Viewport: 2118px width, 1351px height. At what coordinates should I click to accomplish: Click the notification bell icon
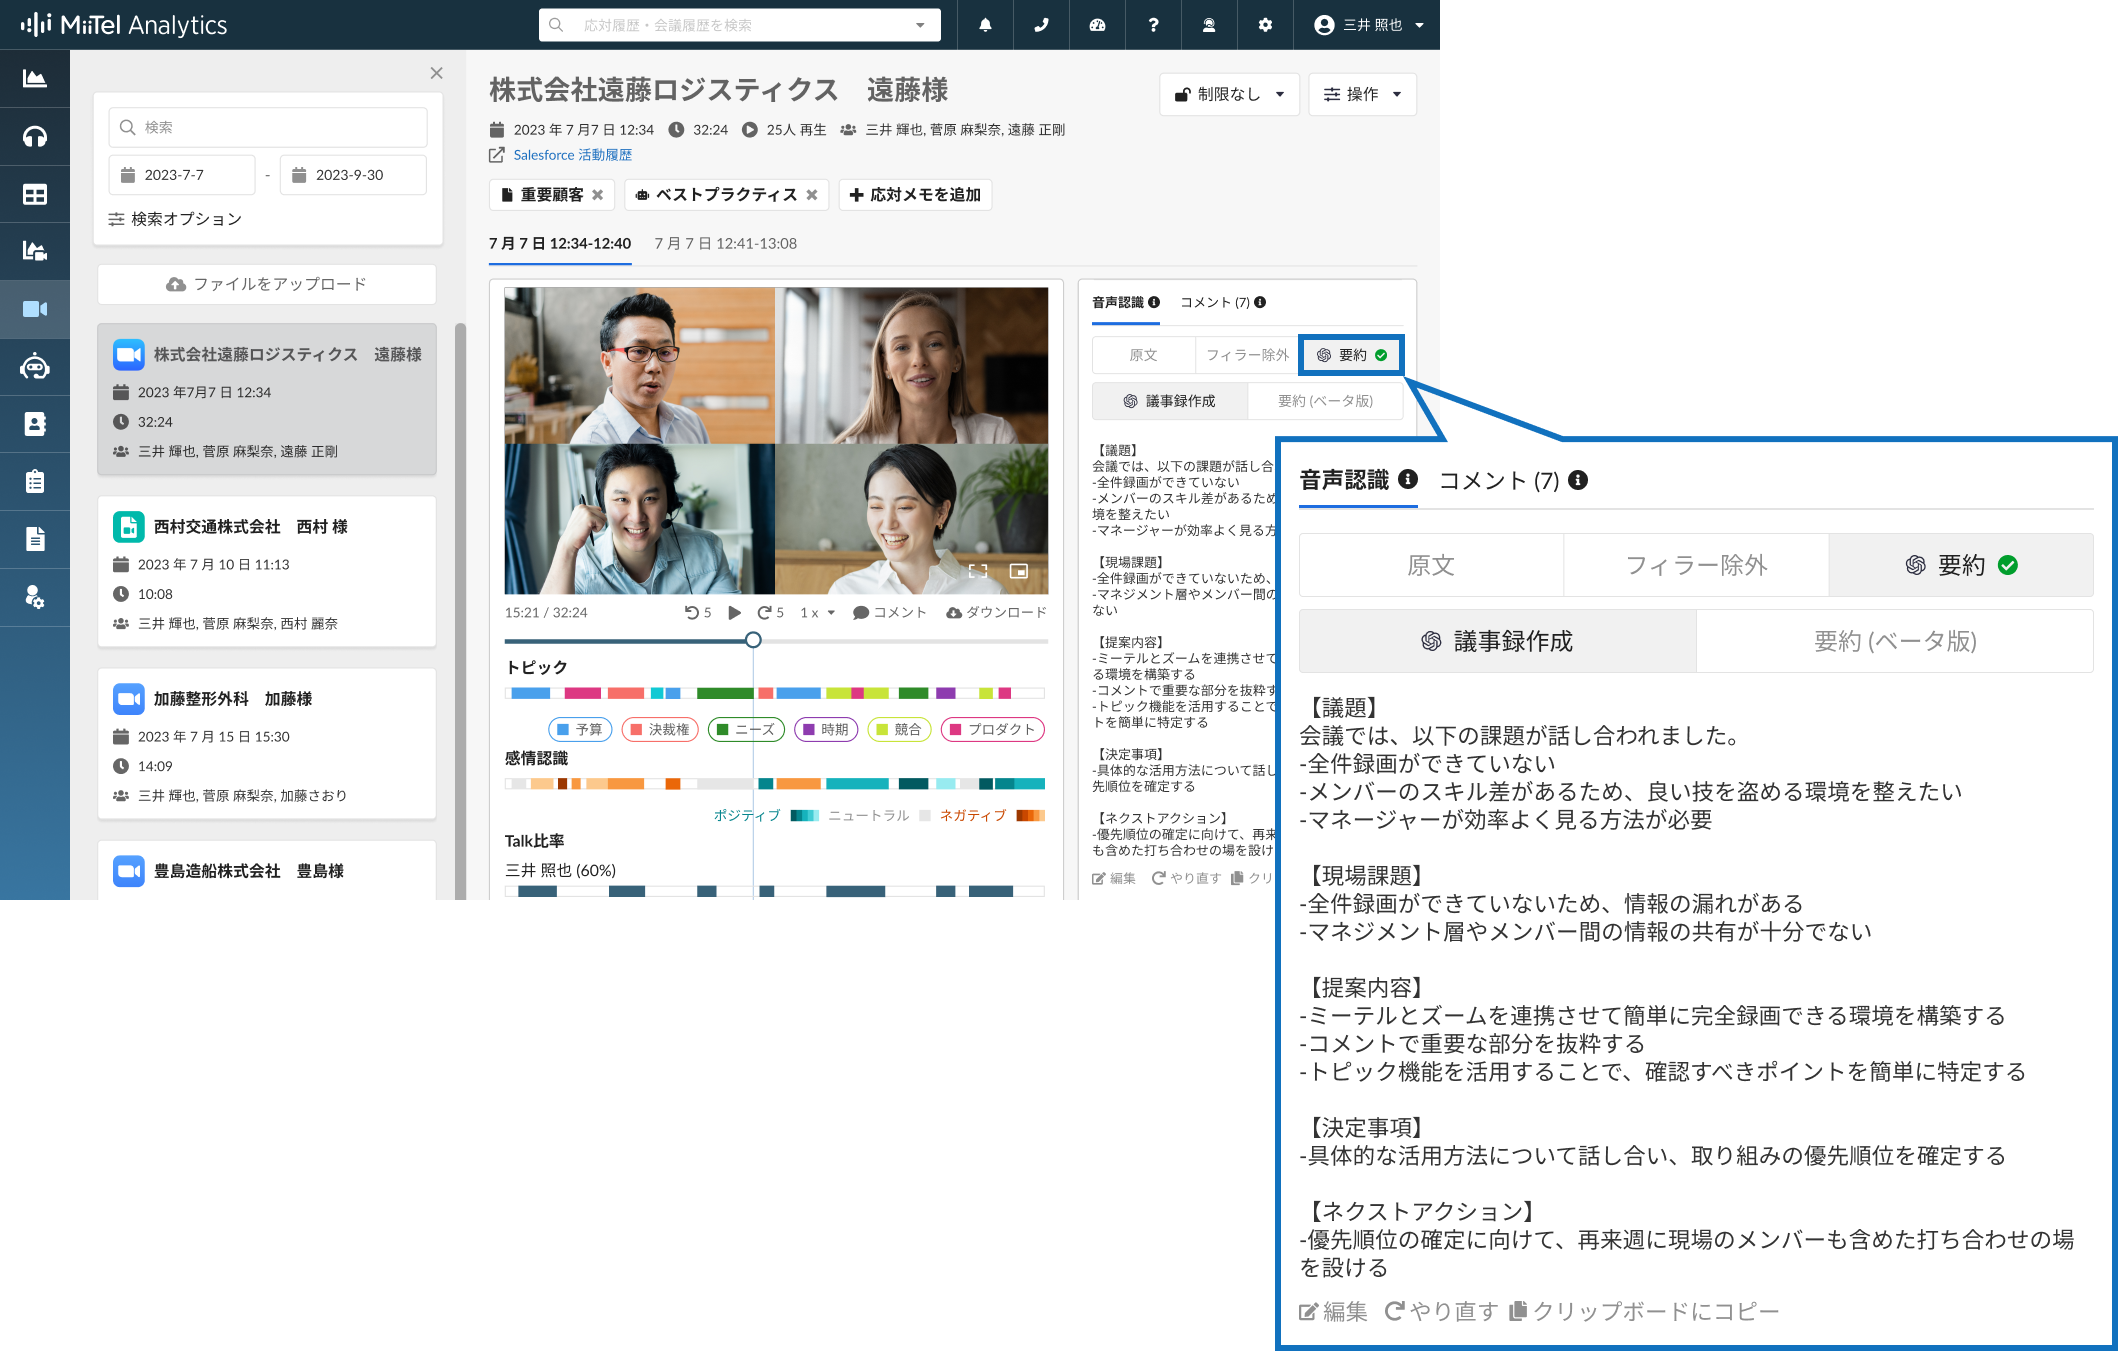pyautogui.click(x=985, y=25)
